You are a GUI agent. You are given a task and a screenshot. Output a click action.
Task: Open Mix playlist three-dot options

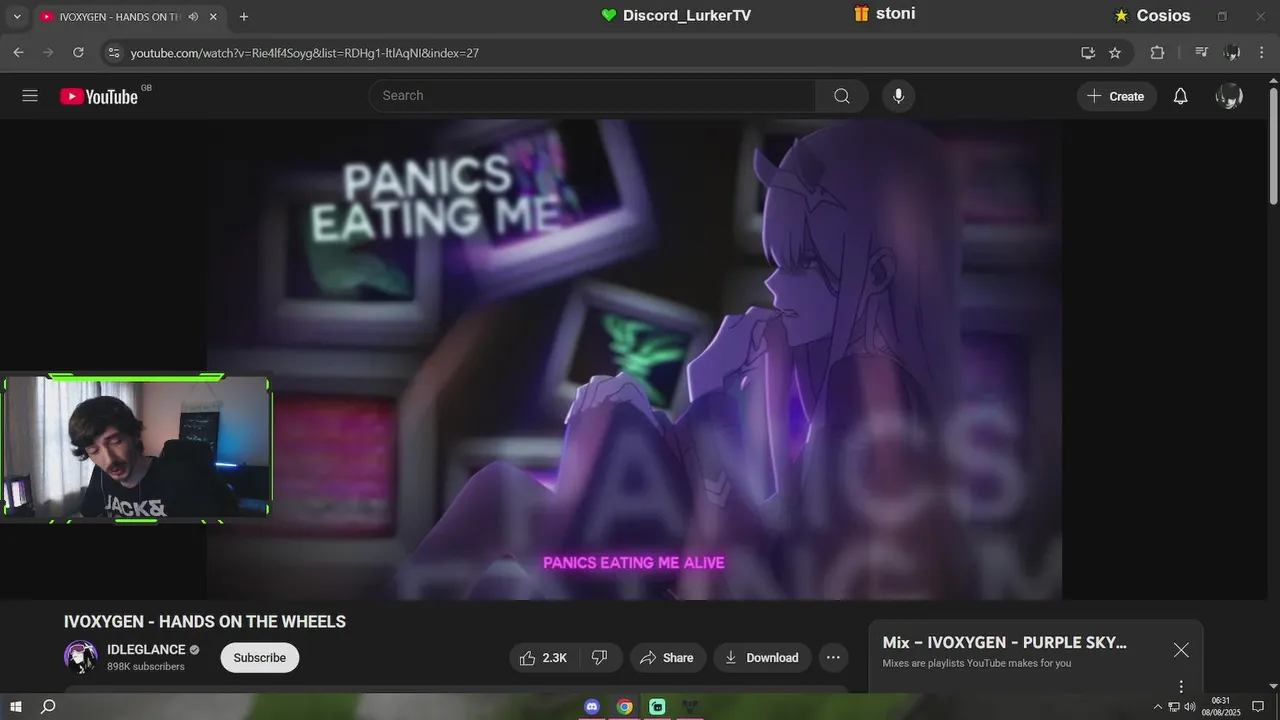[1181, 686]
